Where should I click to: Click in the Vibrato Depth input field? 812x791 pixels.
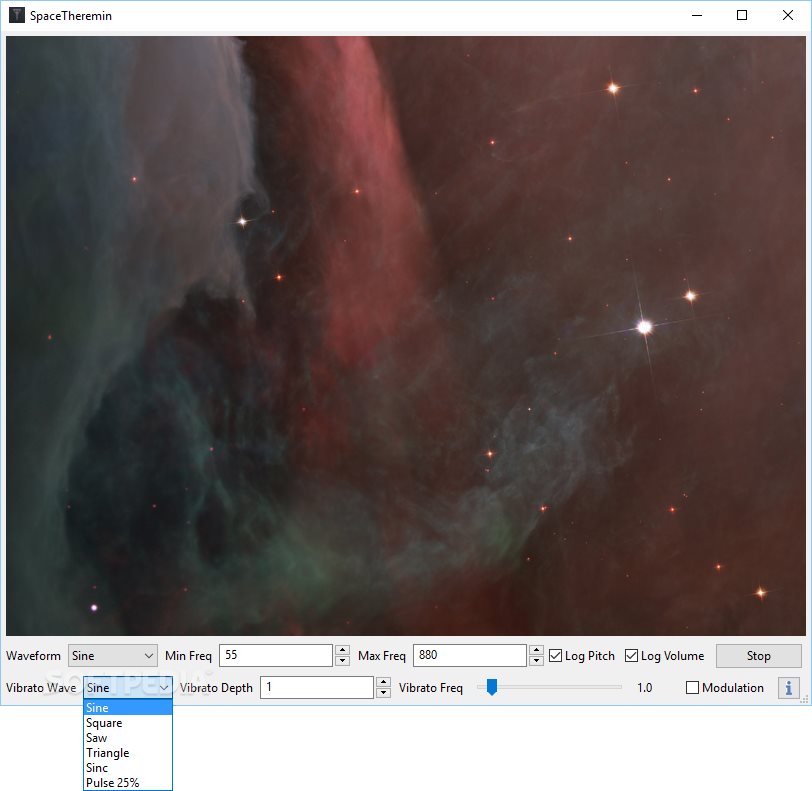pyautogui.click(x=316, y=687)
